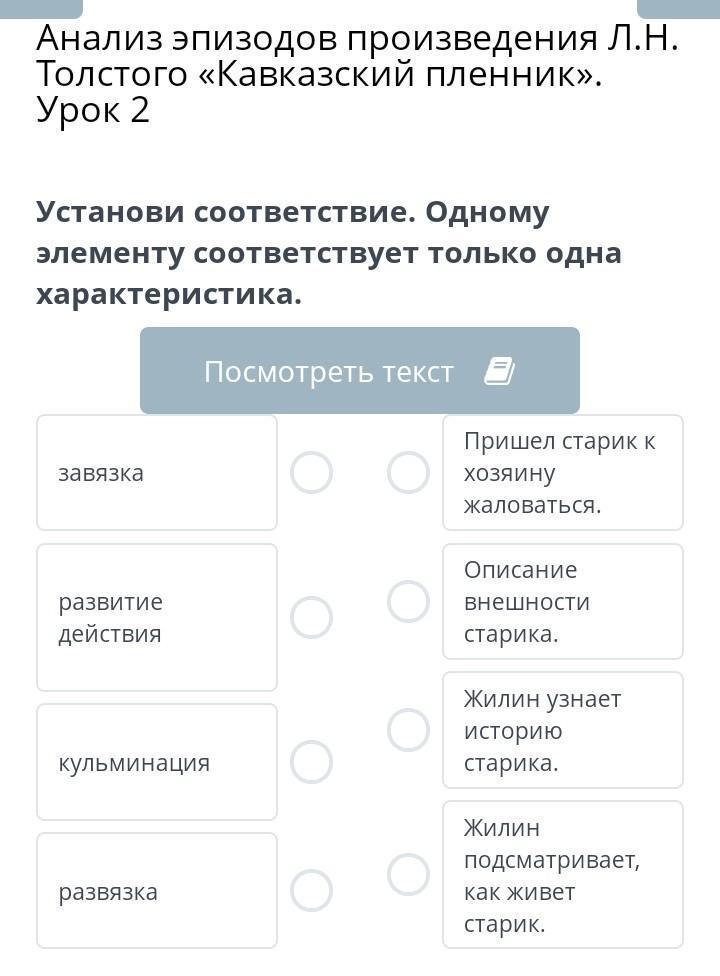Screen dimensions: 720x976
Task: Check radio for Жилин узнает историю старика
Action: click(x=408, y=730)
